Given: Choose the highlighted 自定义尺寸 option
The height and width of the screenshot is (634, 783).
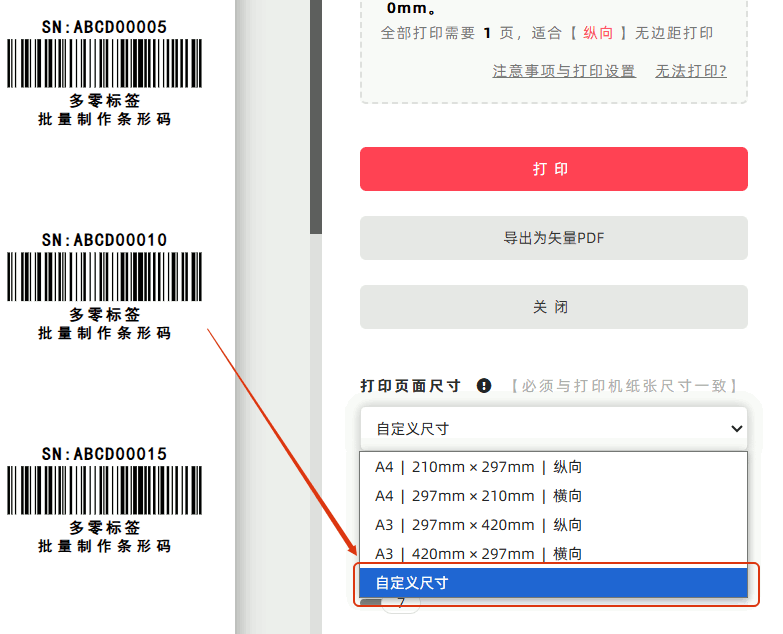Looking at the screenshot, I should coord(553,583).
